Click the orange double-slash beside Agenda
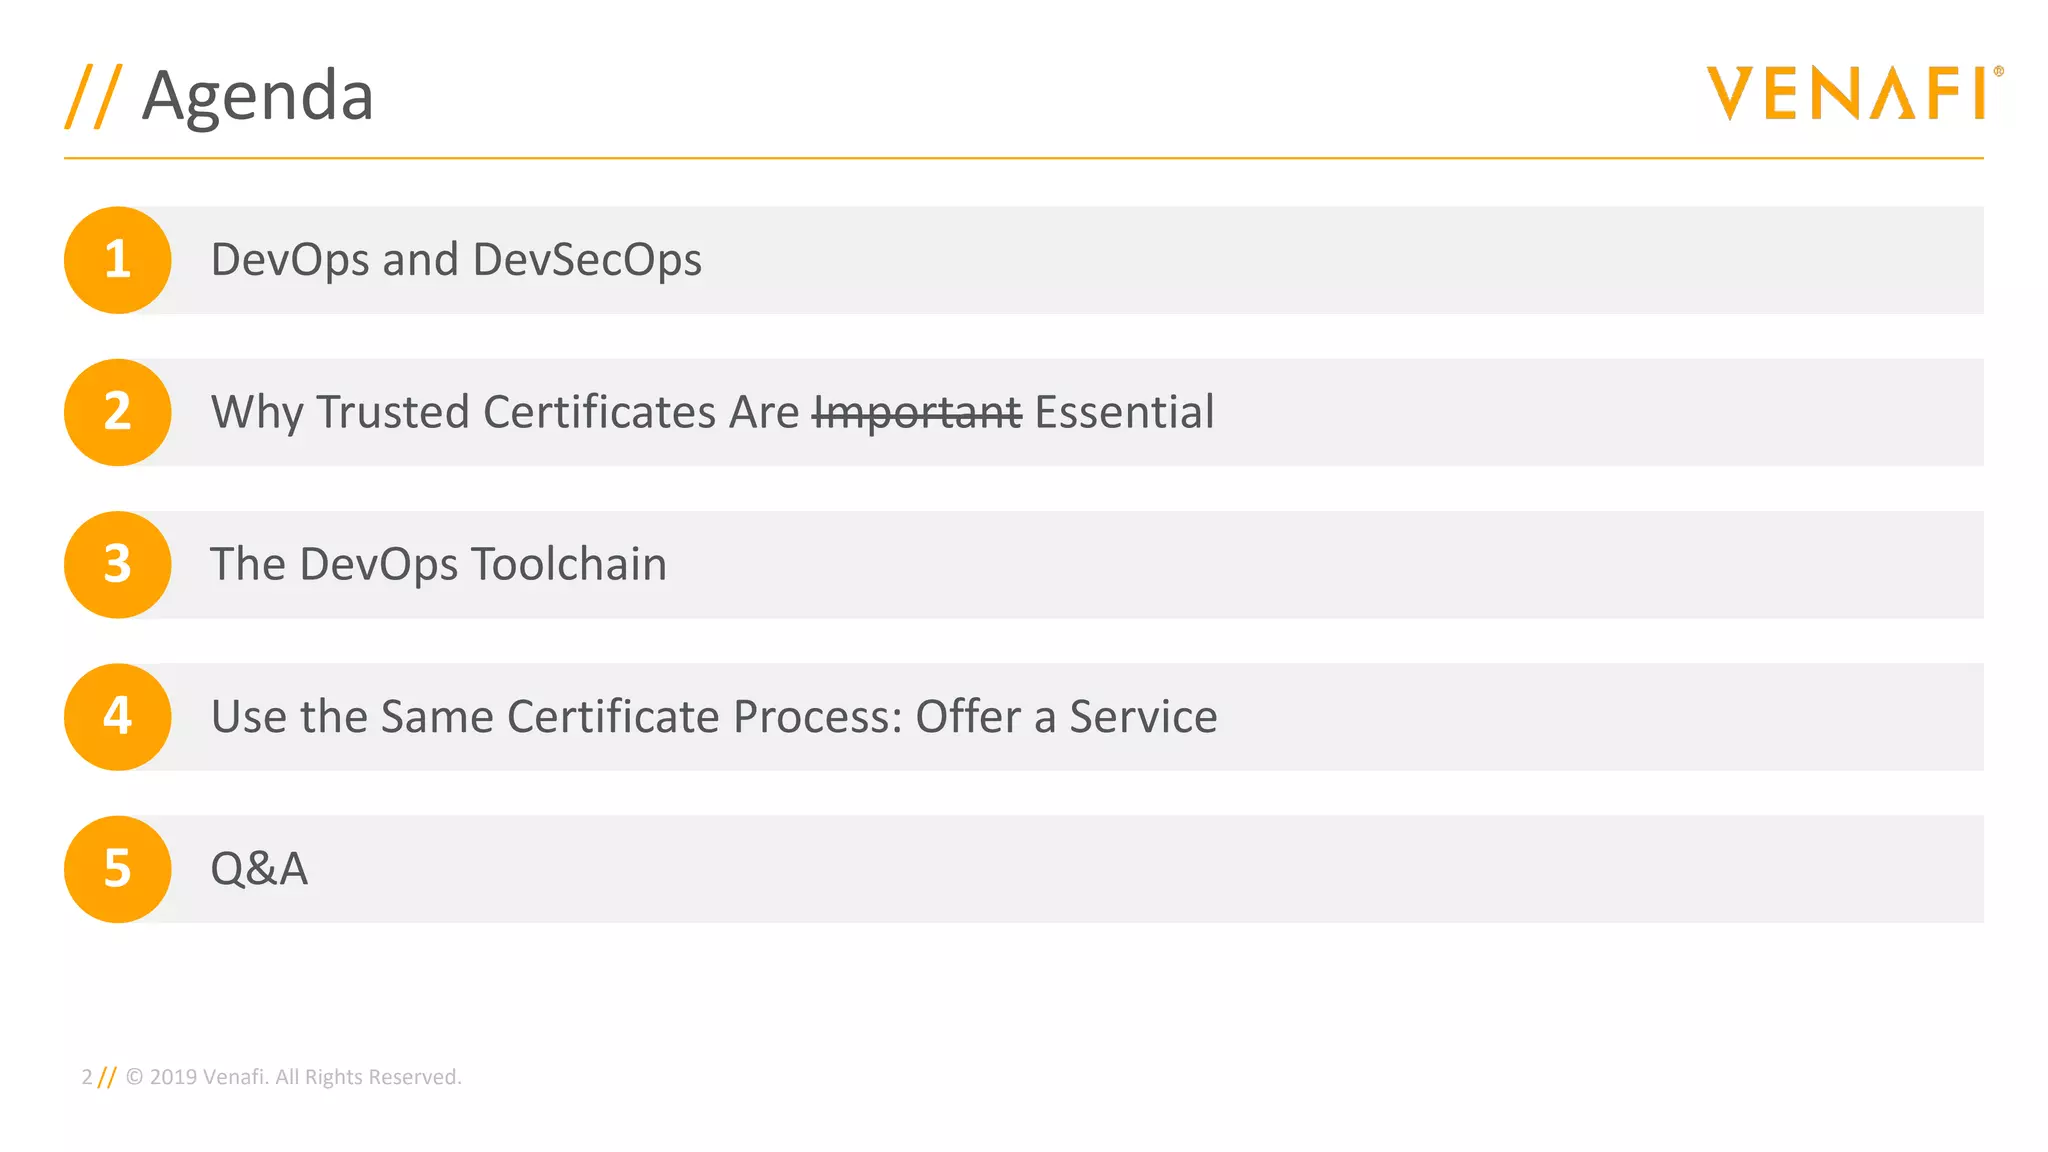The height and width of the screenshot is (1152, 2048). point(94,96)
